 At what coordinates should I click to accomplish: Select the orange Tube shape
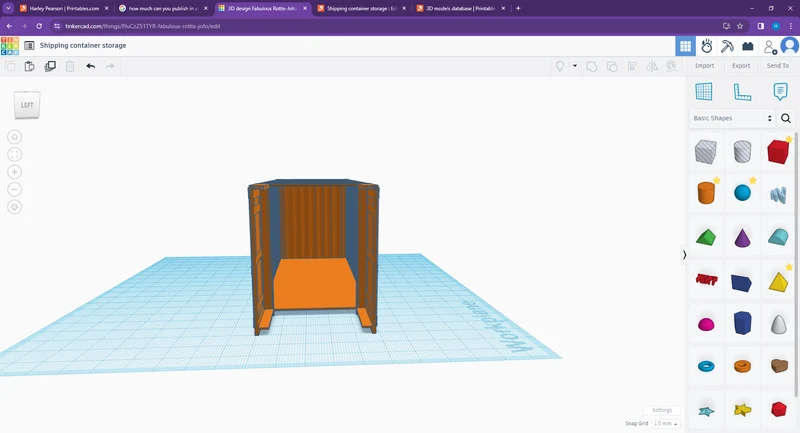[742, 366]
